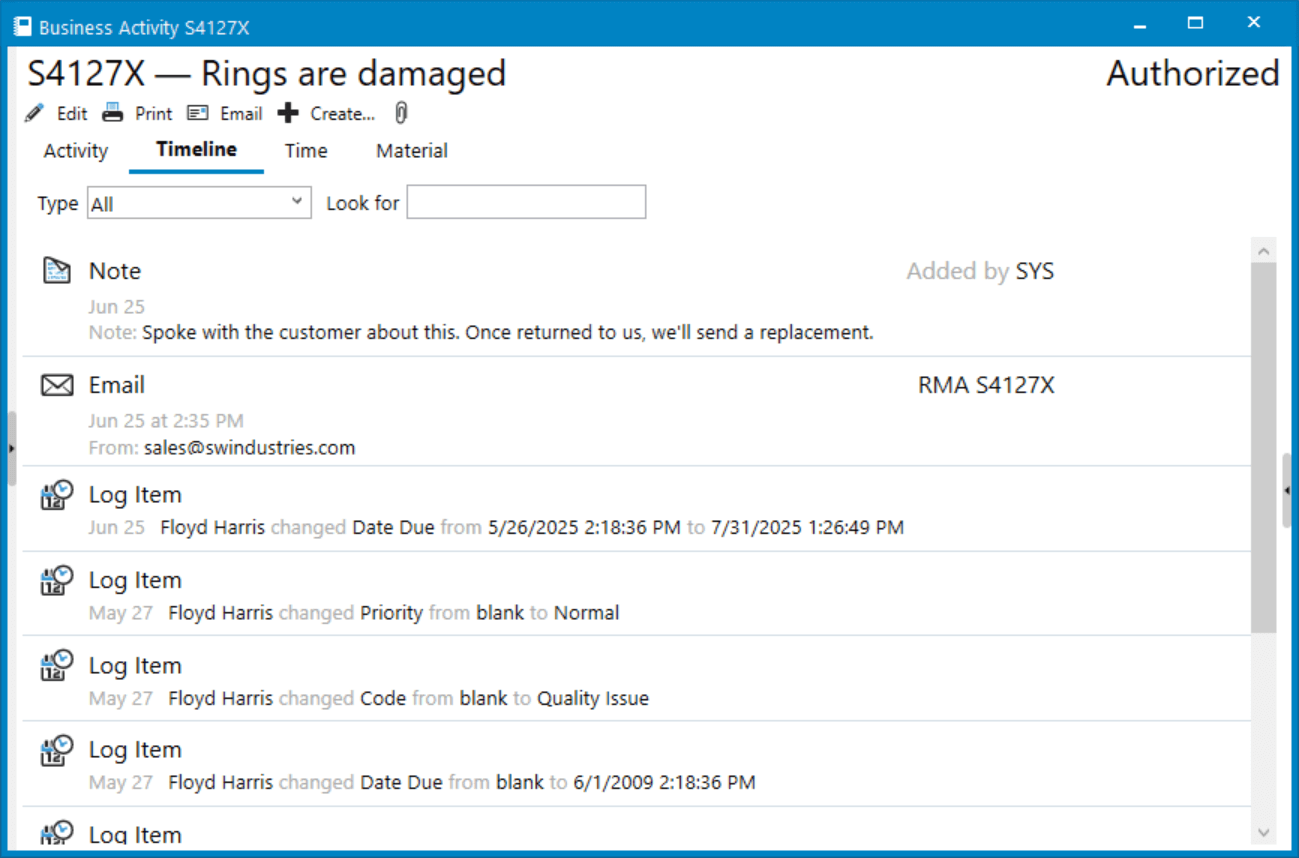Click the Date Due 7/31/2025 log icon
Screen dimensions: 1299x858
pyautogui.click(x=57, y=495)
